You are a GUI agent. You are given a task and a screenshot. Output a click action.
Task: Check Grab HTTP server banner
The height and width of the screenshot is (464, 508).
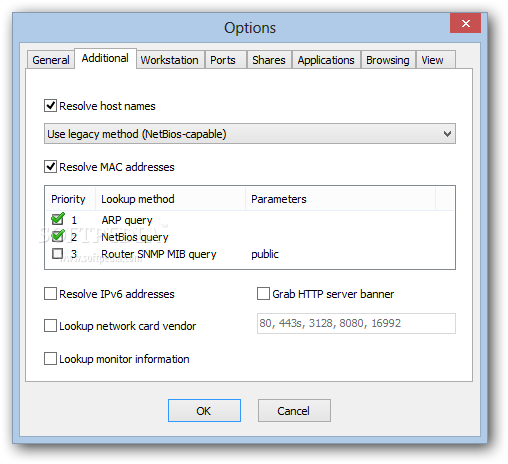click(x=263, y=294)
